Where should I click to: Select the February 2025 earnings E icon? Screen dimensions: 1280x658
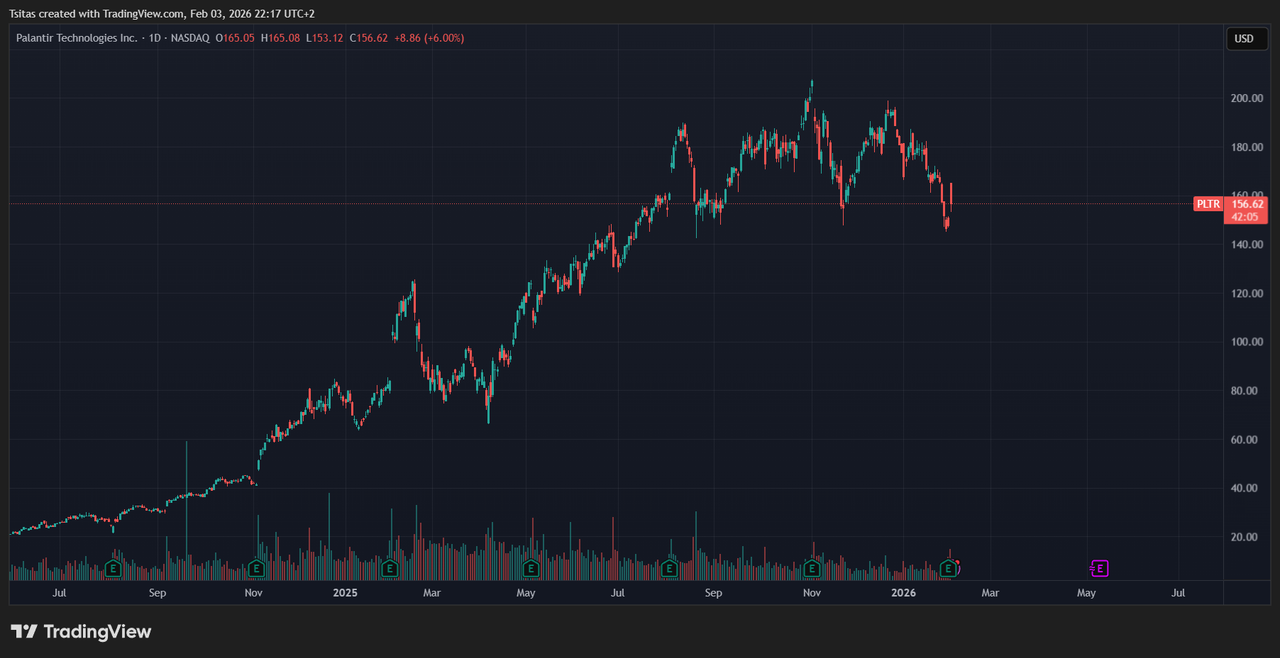tap(389, 569)
